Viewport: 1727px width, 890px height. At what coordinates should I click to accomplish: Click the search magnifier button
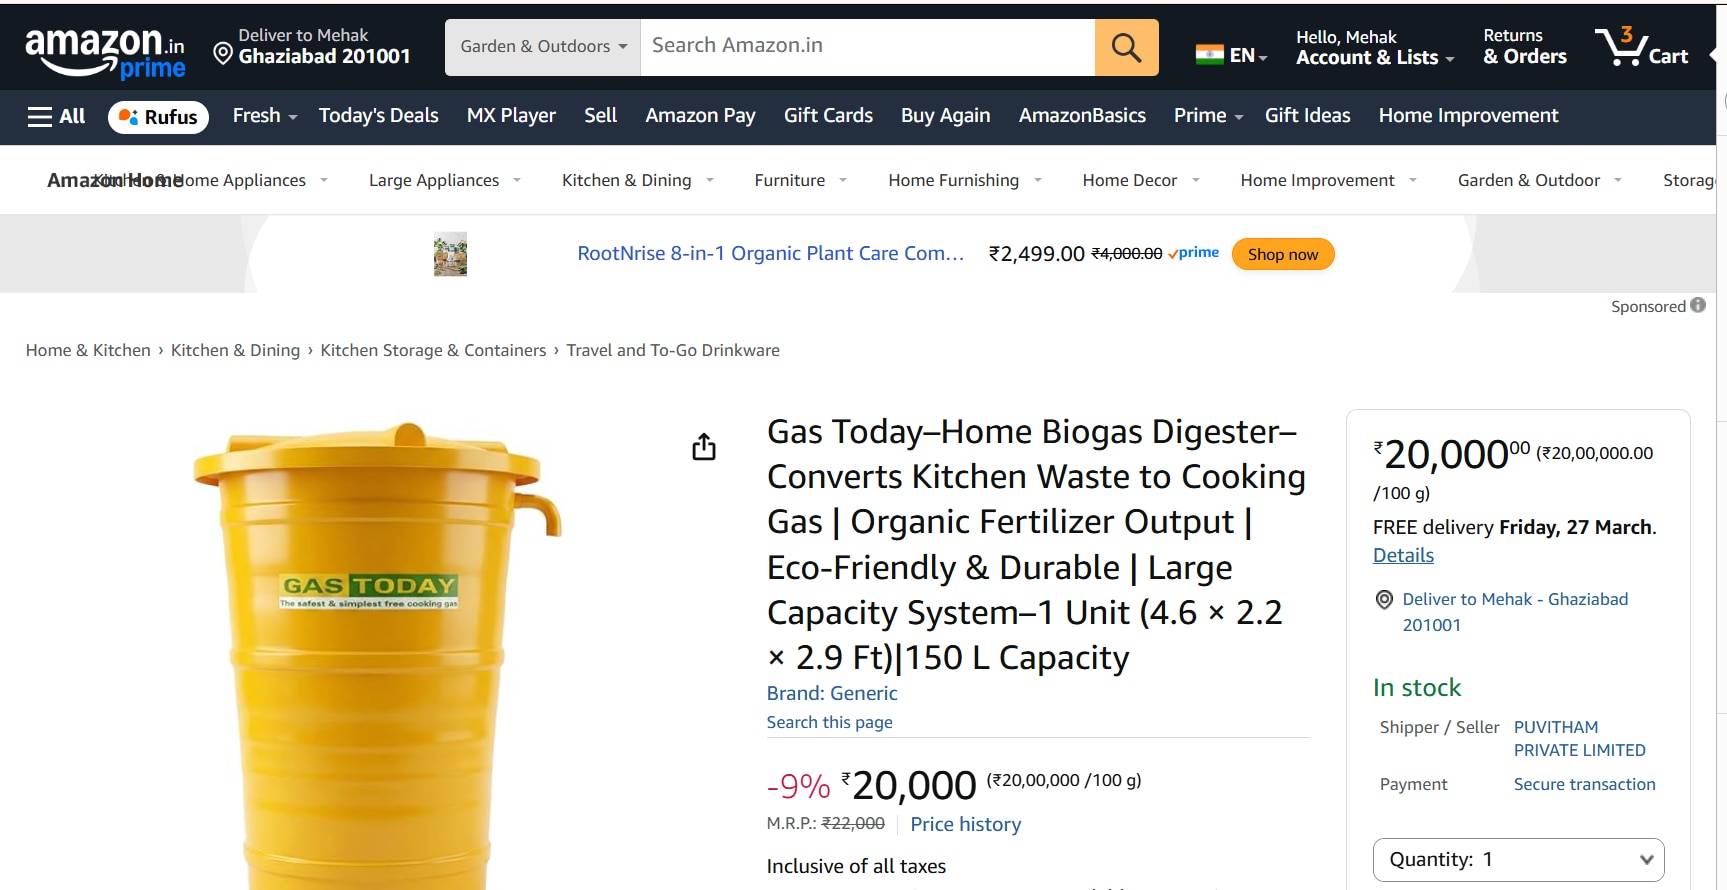1126,47
